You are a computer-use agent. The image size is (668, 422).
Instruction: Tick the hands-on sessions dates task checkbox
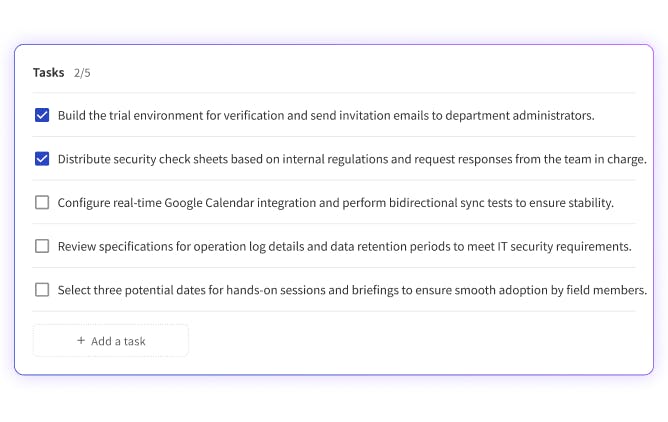coord(42,290)
